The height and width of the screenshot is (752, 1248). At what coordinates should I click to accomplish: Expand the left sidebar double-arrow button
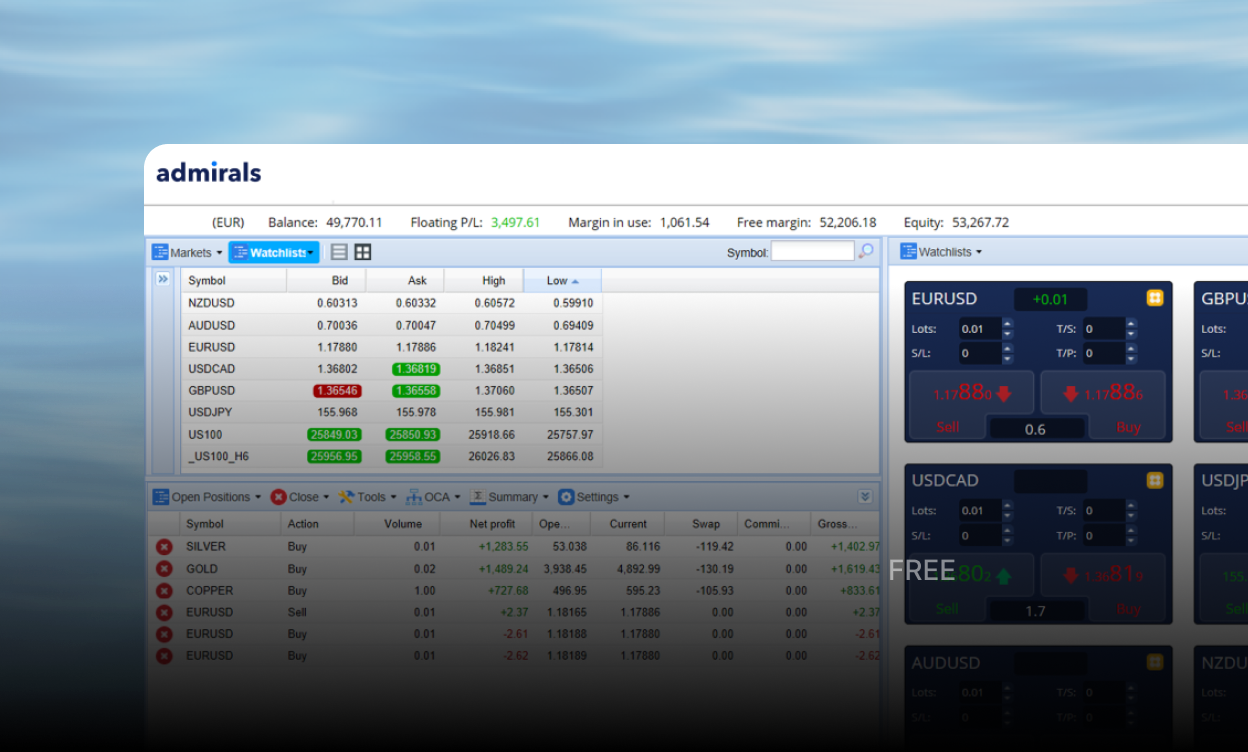point(164,280)
